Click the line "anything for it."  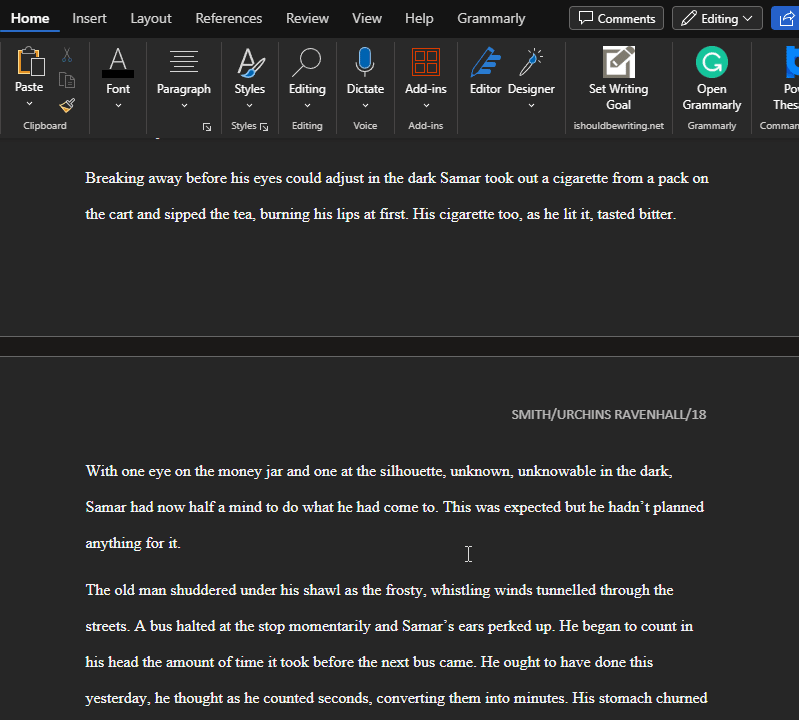click(x=133, y=543)
